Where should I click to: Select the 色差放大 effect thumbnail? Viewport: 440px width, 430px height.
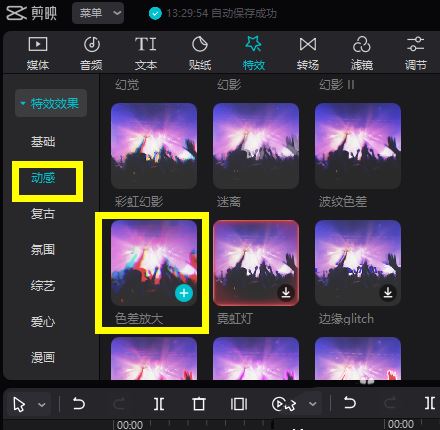(154, 263)
